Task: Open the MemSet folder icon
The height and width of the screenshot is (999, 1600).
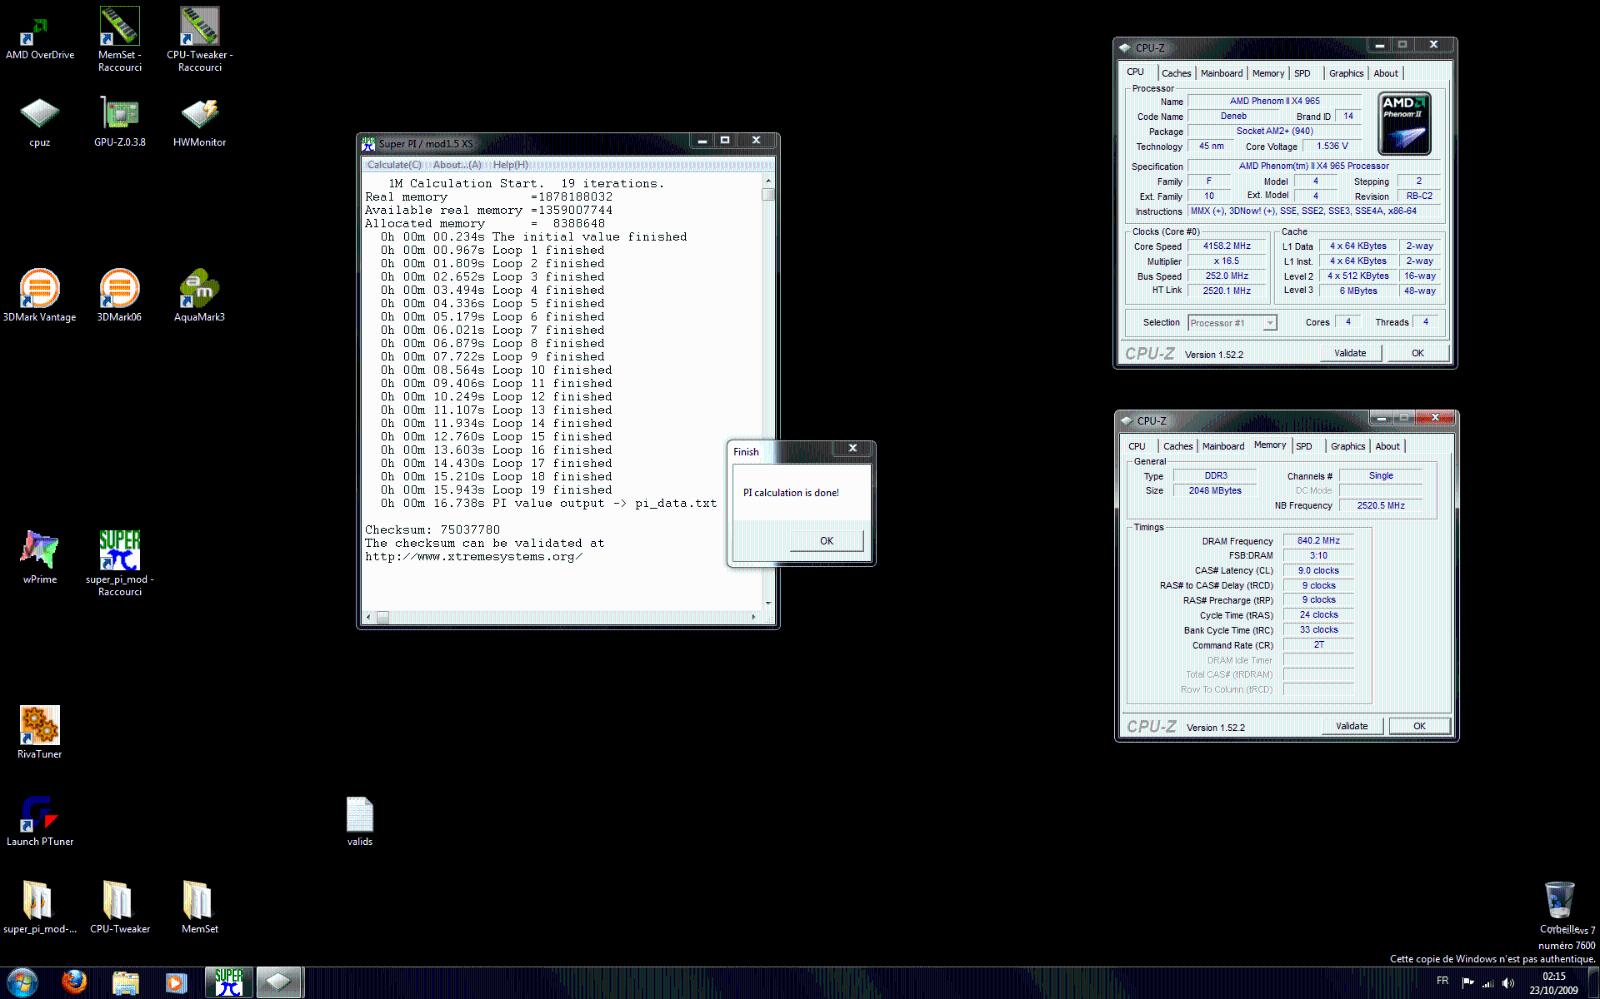Action: click(199, 908)
